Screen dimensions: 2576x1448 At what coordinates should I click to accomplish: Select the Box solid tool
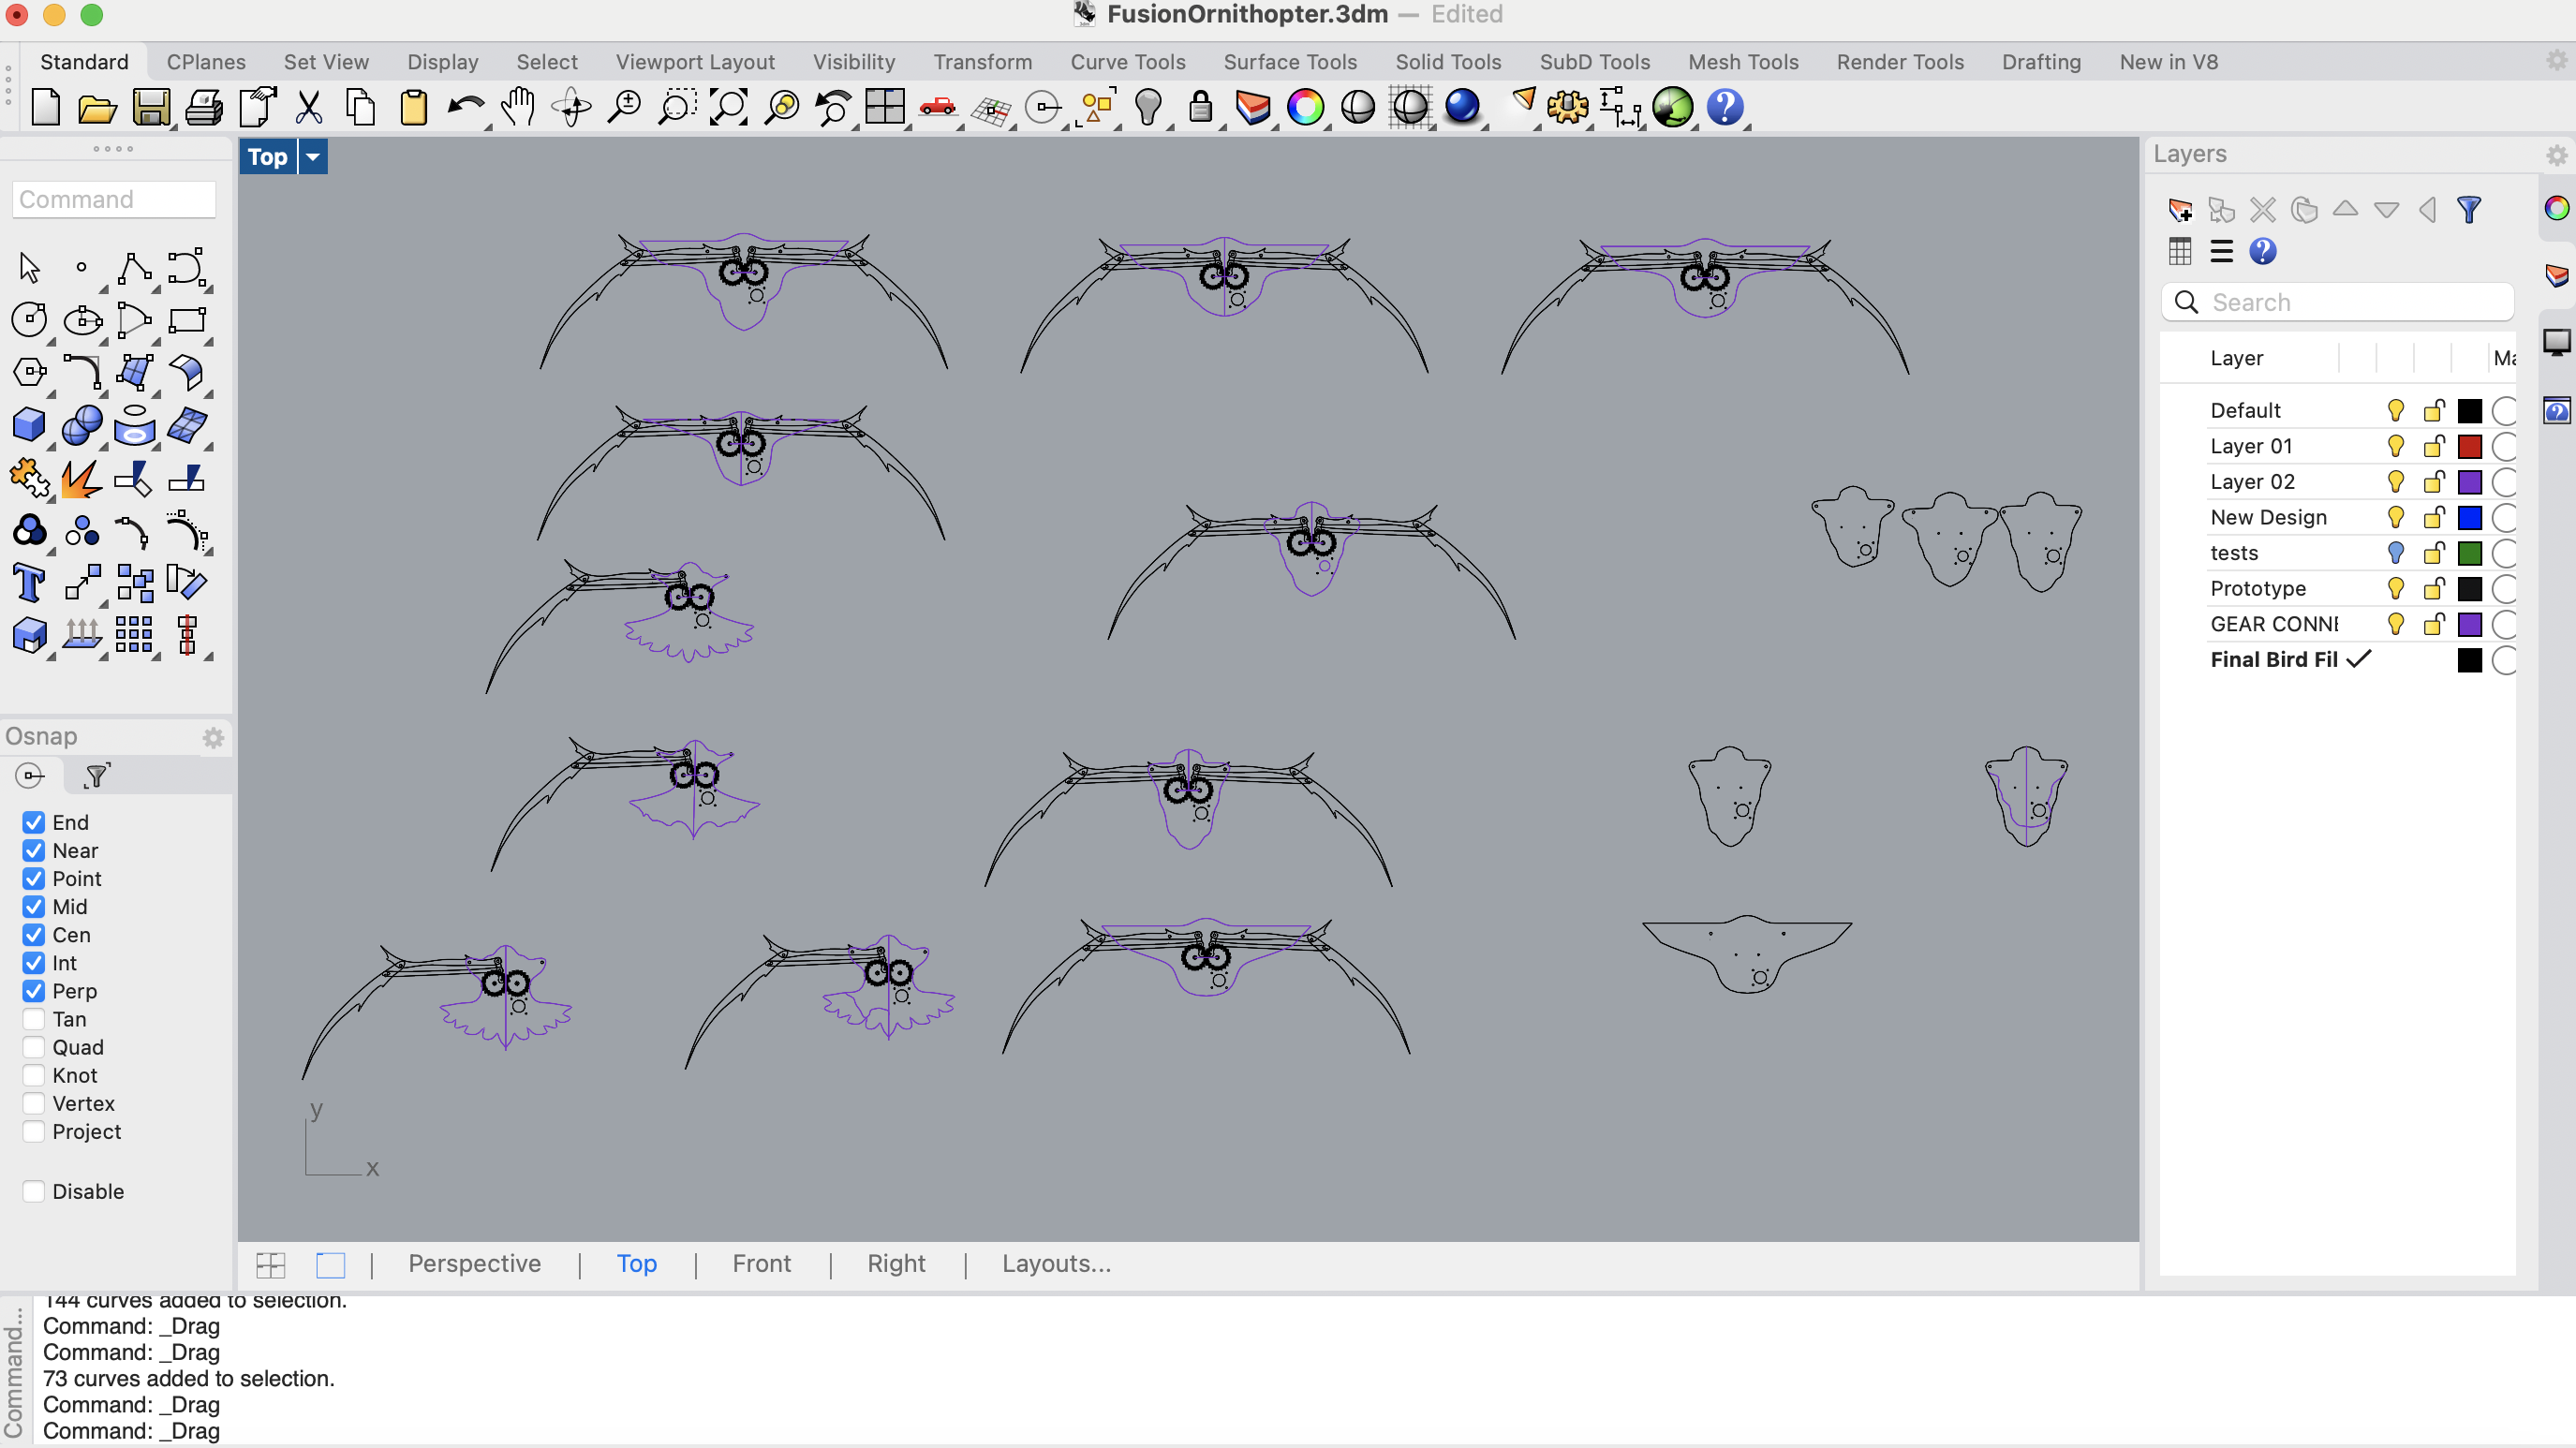[29, 425]
